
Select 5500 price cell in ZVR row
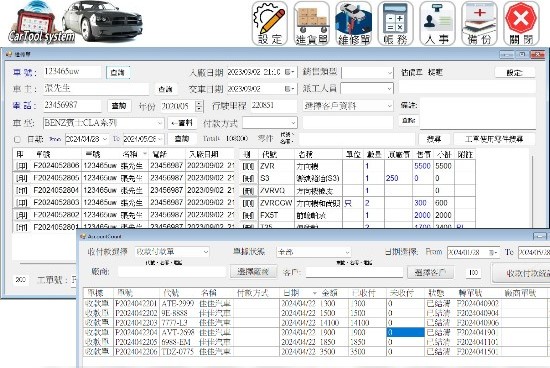(x=423, y=166)
